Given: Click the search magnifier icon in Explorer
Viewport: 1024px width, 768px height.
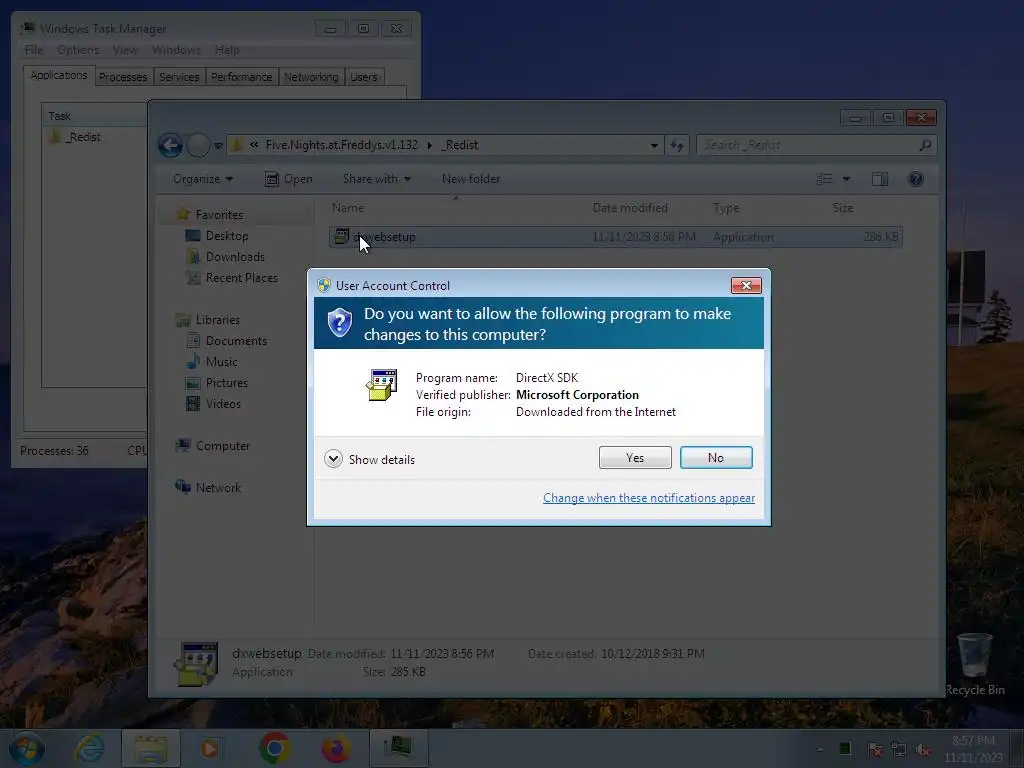Looking at the screenshot, I should (925, 145).
